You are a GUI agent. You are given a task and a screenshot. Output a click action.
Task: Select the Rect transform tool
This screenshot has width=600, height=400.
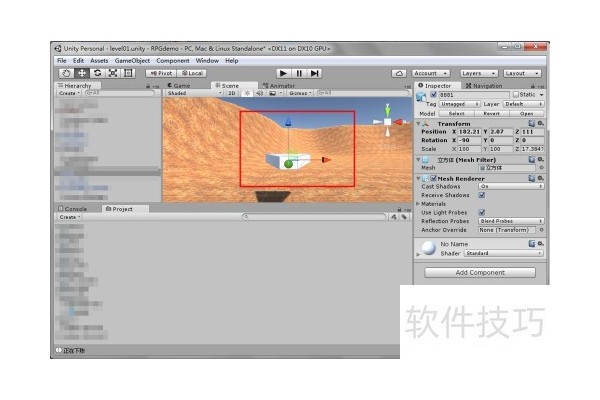128,73
